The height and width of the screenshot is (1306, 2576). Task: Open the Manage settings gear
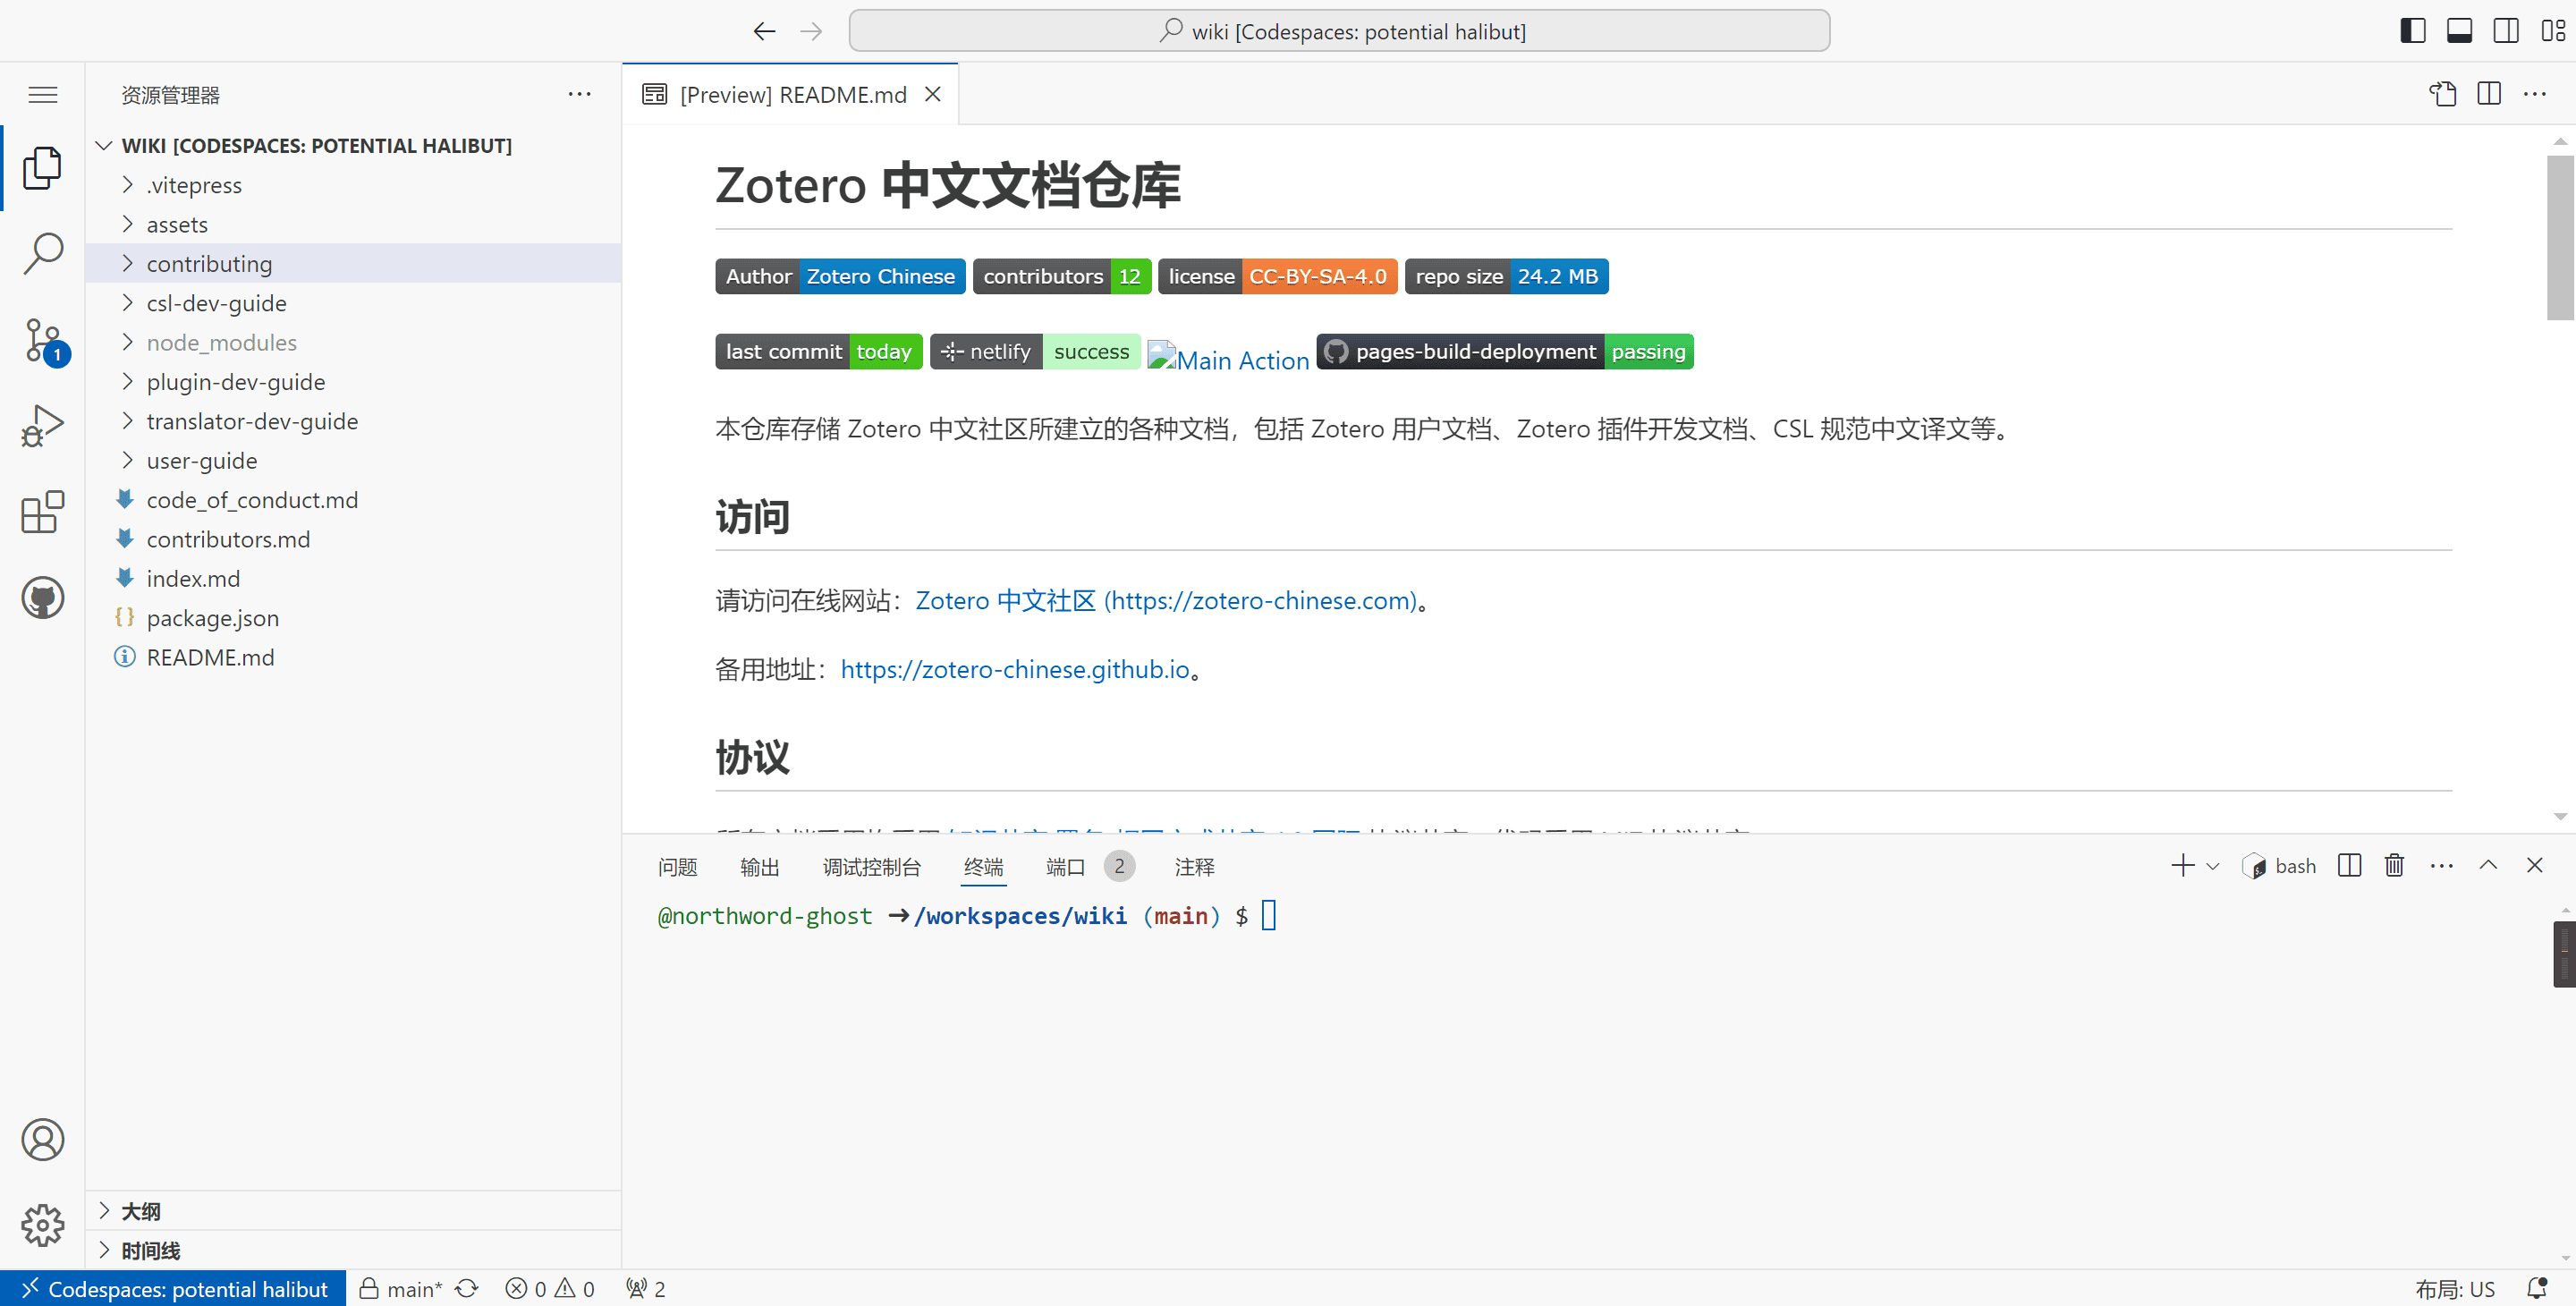(x=42, y=1225)
